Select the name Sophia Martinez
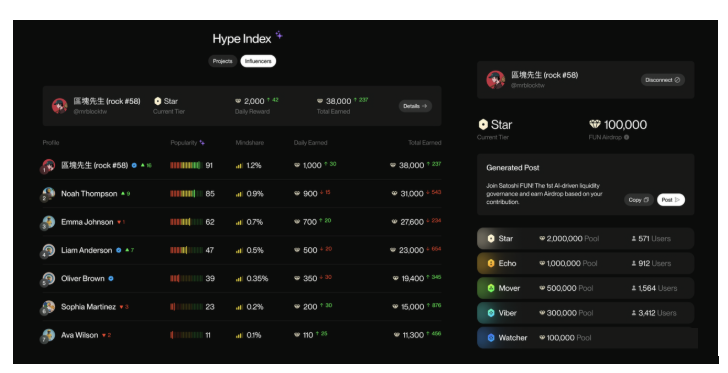The image size is (728, 373). pos(88,307)
